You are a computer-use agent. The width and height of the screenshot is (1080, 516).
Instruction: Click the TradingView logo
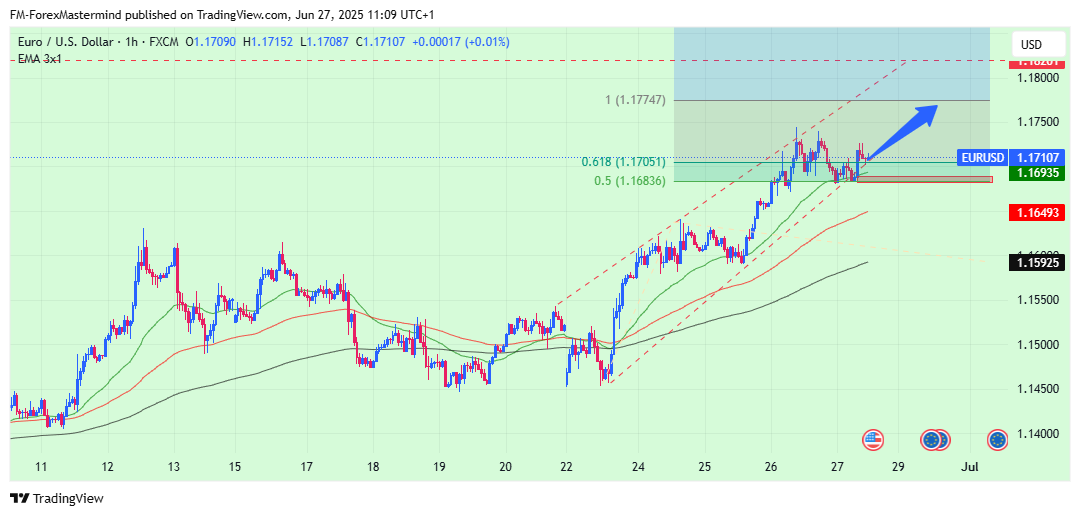coord(56,498)
